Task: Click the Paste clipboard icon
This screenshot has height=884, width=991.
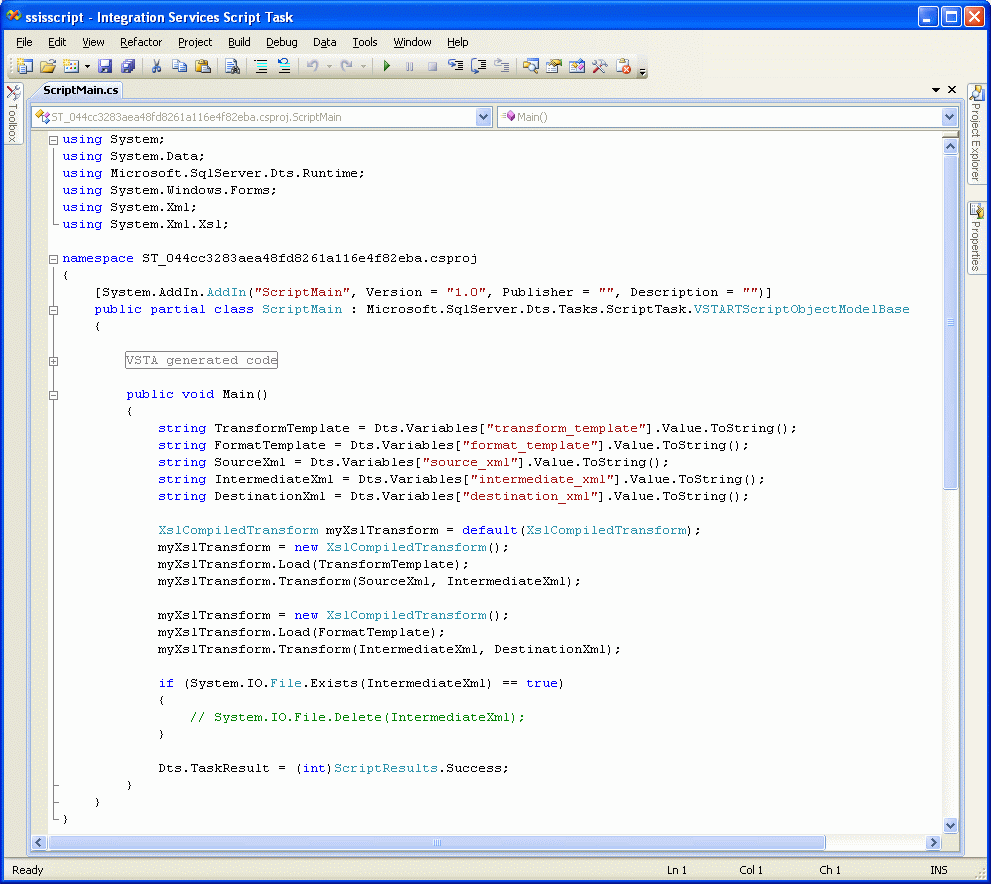Action: (x=202, y=66)
